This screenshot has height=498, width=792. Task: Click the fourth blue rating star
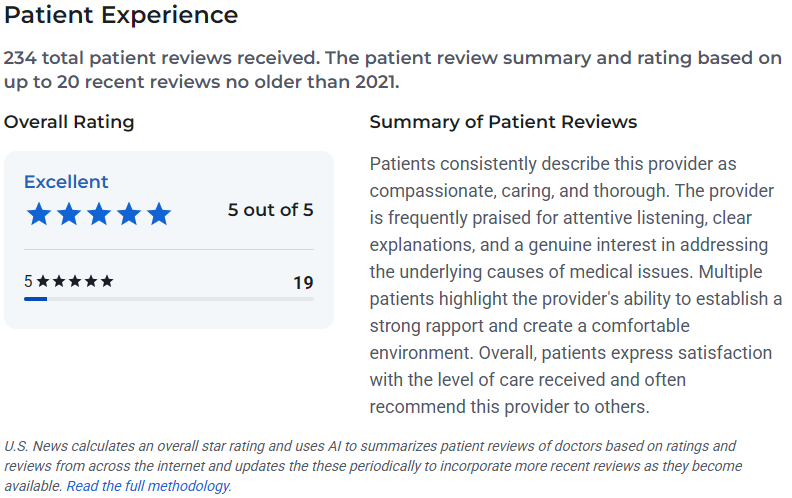point(129,214)
